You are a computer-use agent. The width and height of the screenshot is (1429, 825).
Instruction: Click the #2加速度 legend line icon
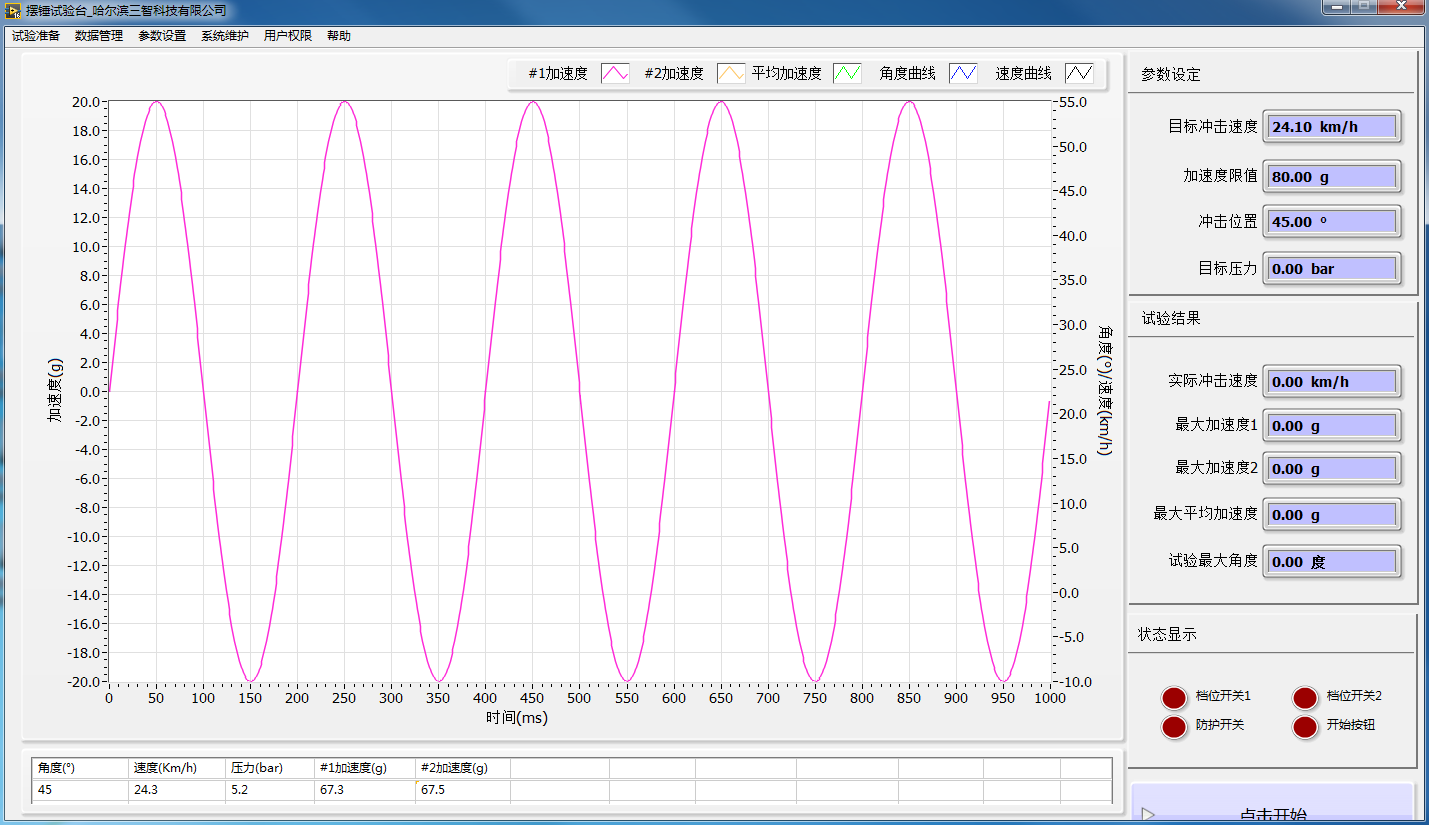click(x=731, y=73)
